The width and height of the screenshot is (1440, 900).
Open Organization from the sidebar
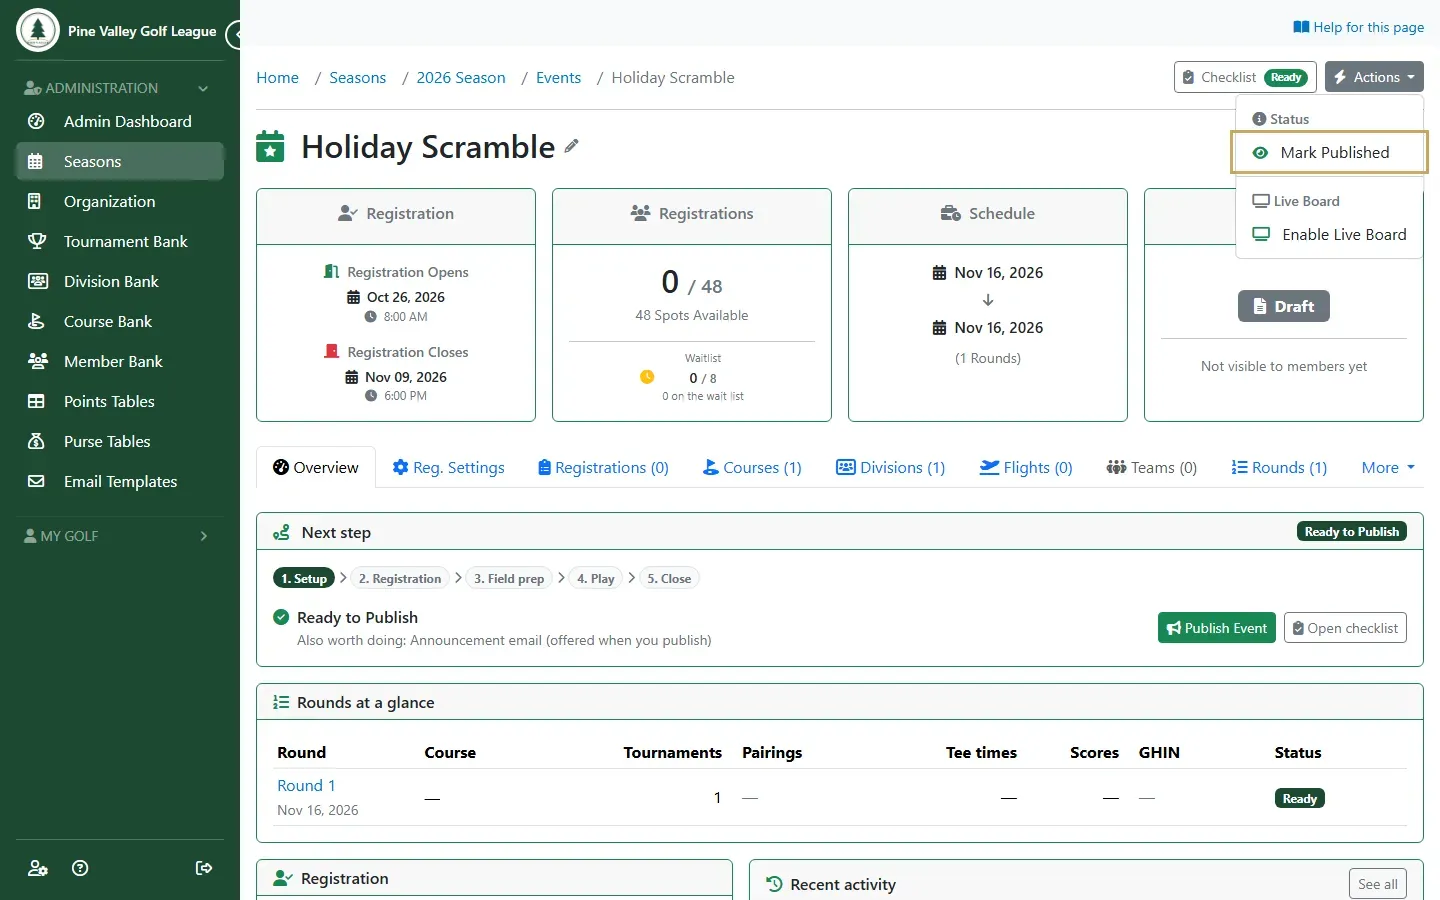click(120, 201)
